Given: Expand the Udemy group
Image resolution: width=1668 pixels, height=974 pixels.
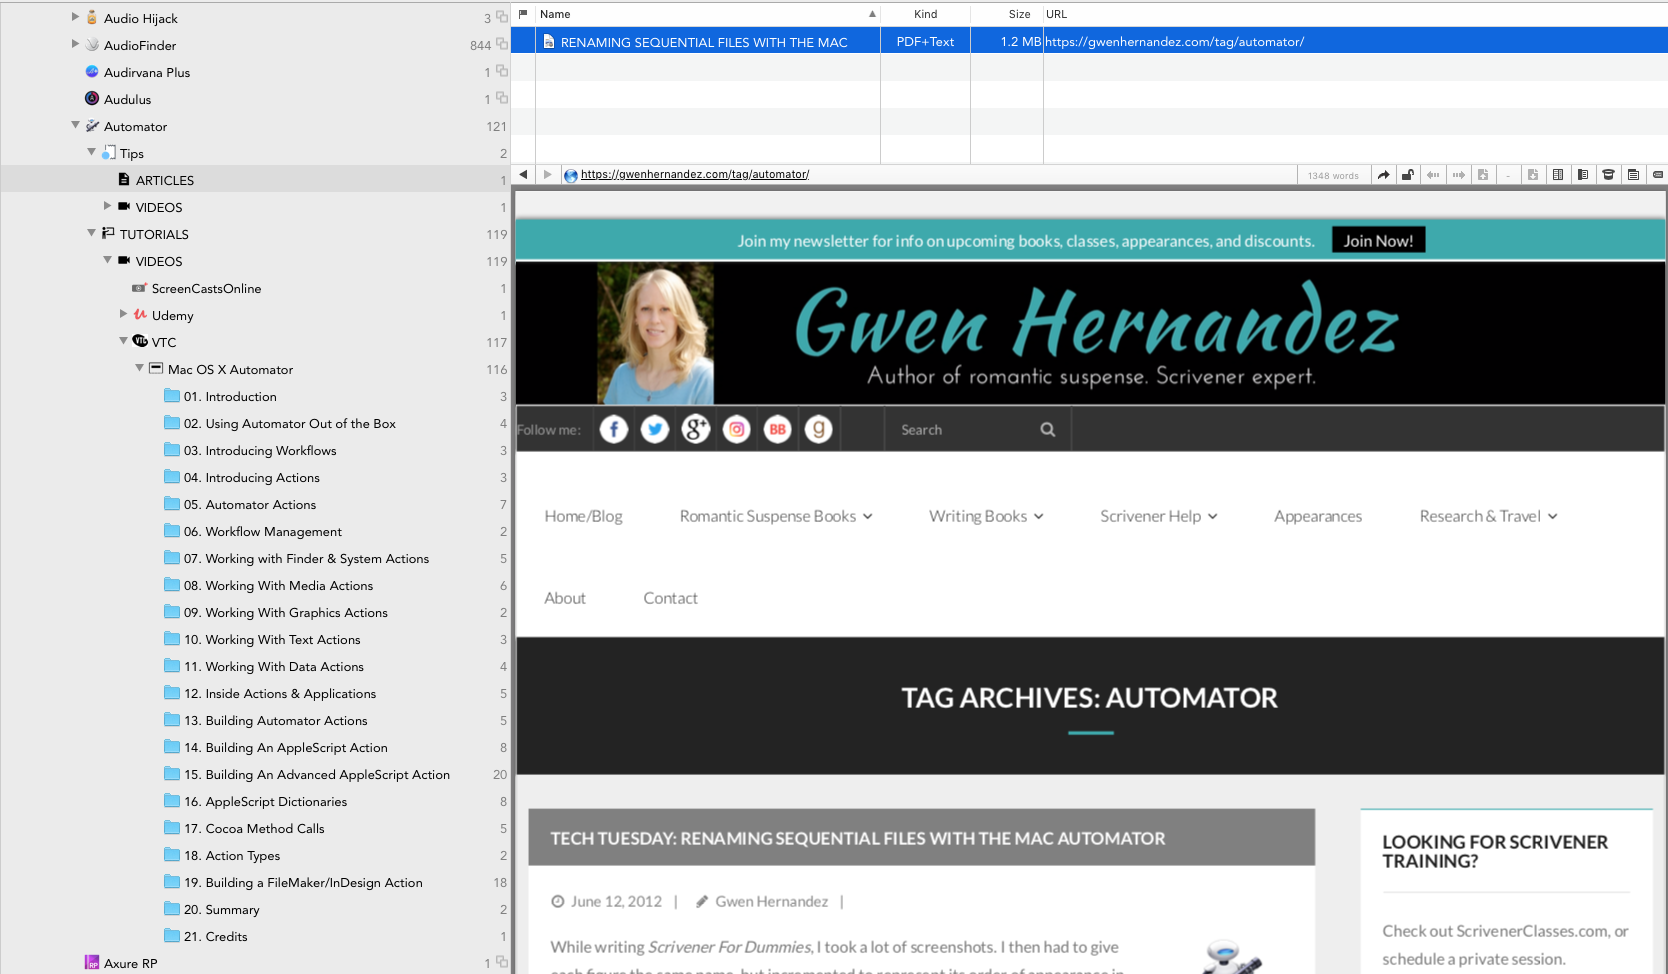Looking at the screenshot, I should coord(124,315).
